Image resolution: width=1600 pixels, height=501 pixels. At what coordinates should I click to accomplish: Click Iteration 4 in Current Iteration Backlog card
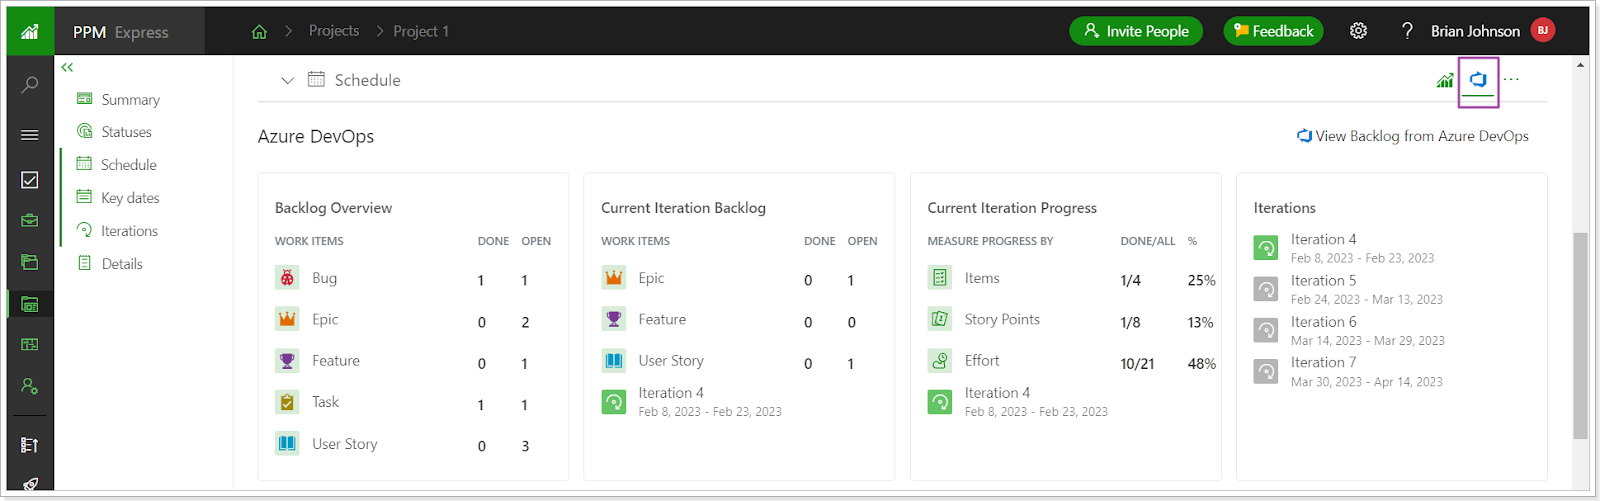click(671, 393)
